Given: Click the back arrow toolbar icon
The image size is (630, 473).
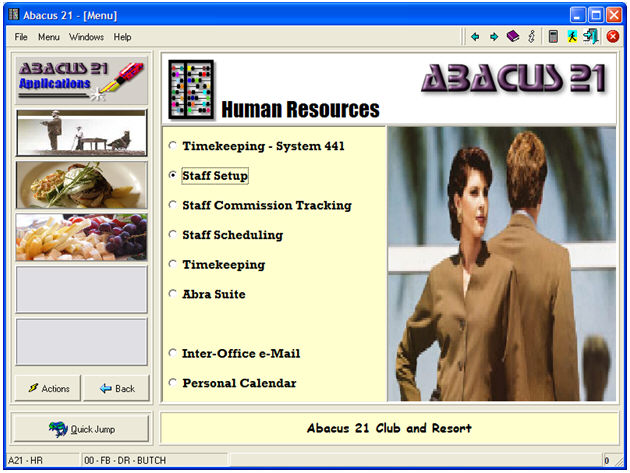Looking at the screenshot, I should (476, 37).
